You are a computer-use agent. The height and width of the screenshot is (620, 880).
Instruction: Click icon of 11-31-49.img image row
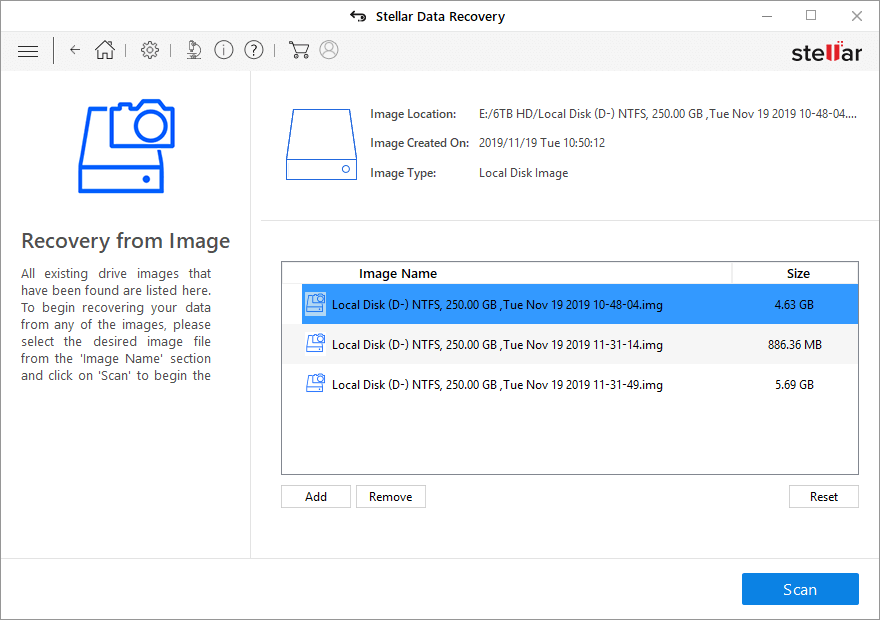(315, 384)
